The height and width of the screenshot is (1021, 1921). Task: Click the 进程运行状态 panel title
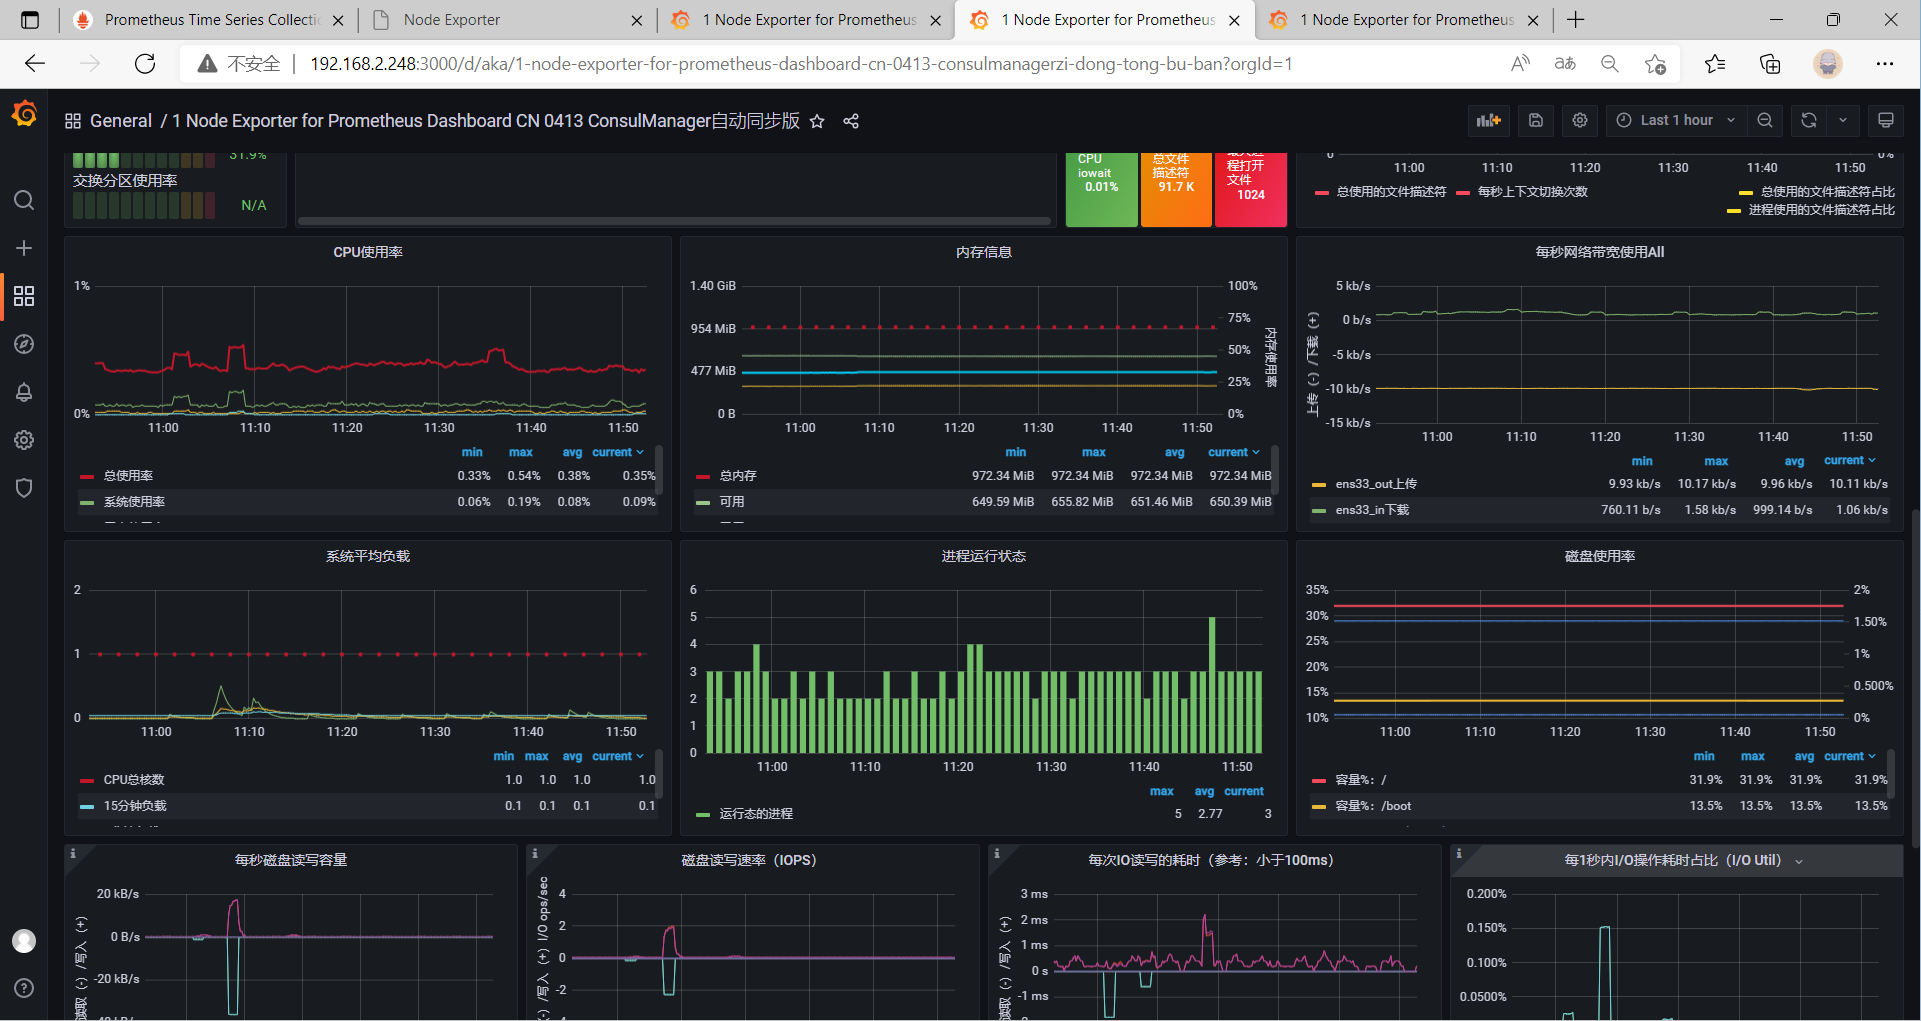click(x=984, y=556)
